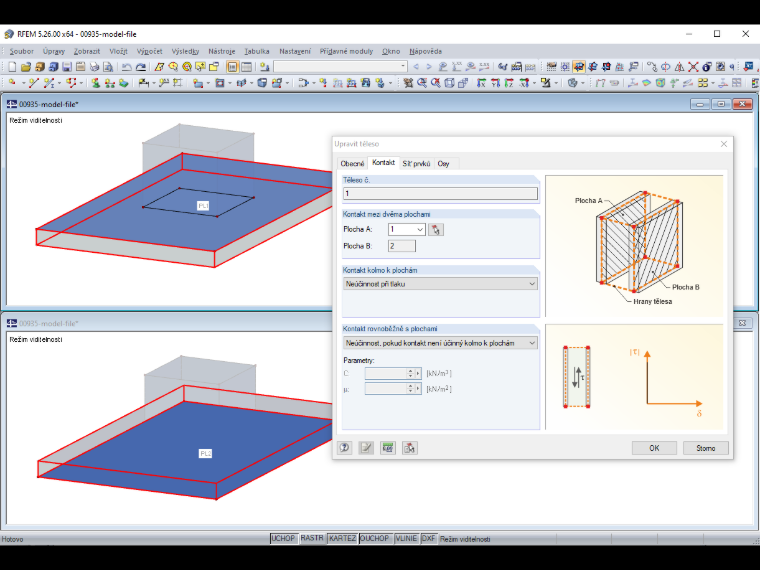Click the Undo arrow icon
Image resolution: width=760 pixels, height=570 pixels.
coord(127,67)
